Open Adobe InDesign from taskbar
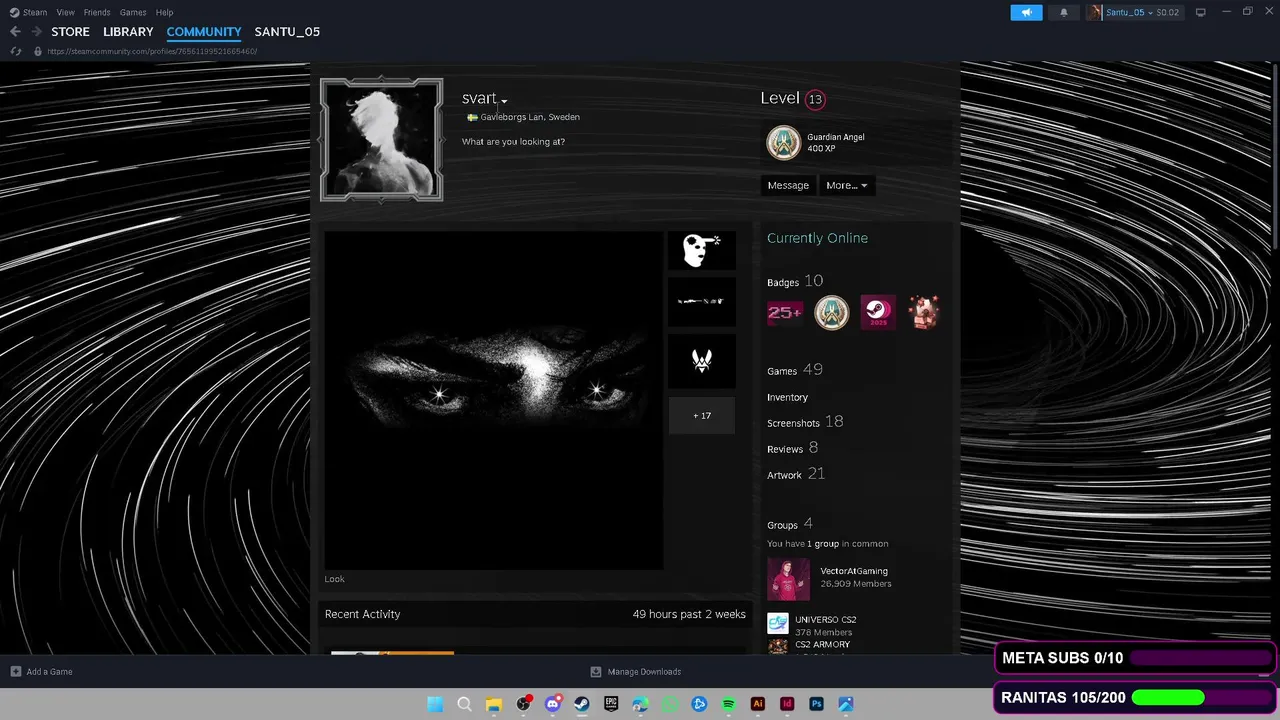Viewport: 1280px width, 720px height. pos(787,704)
